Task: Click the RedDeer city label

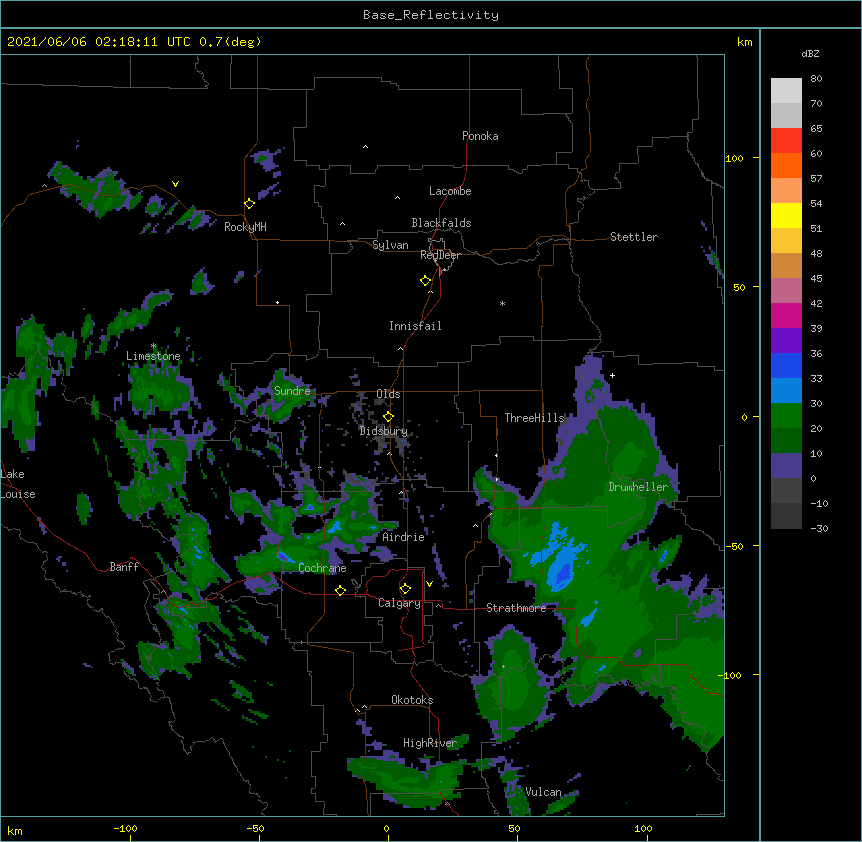Action: point(440,255)
